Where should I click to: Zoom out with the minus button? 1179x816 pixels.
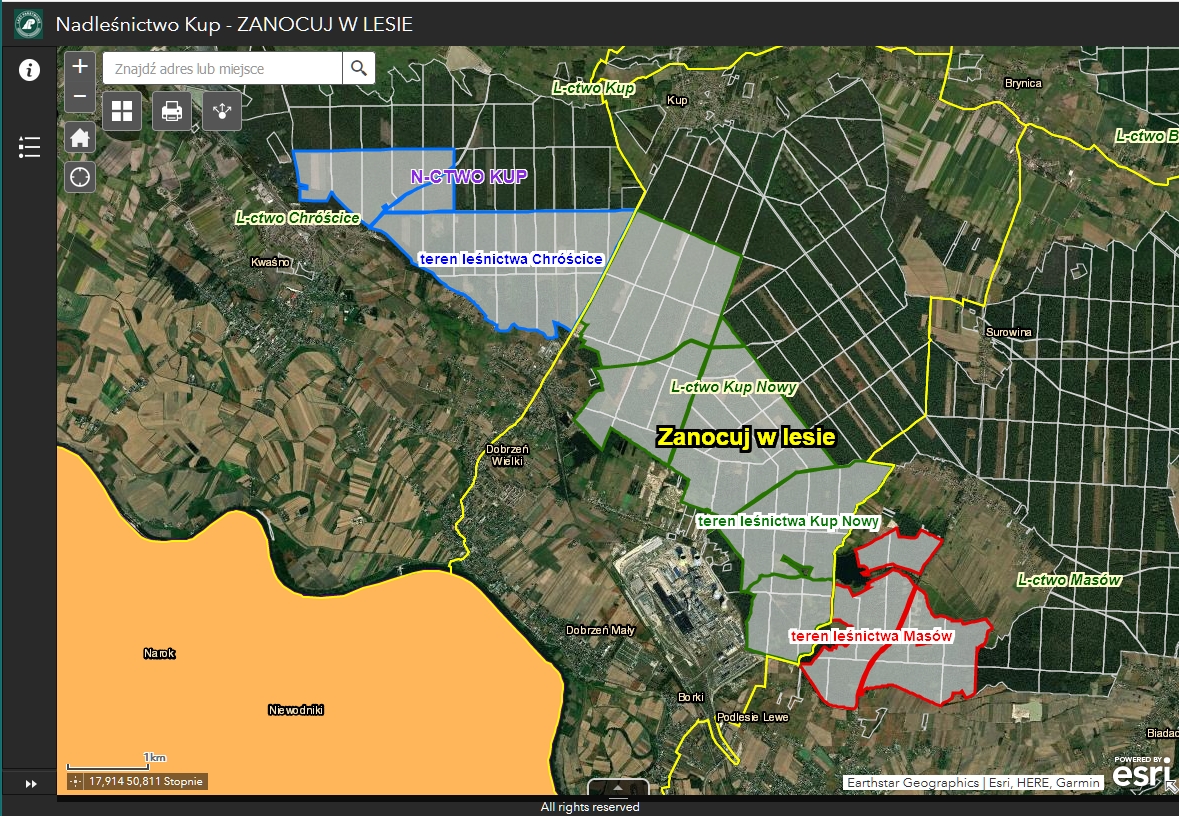80,98
